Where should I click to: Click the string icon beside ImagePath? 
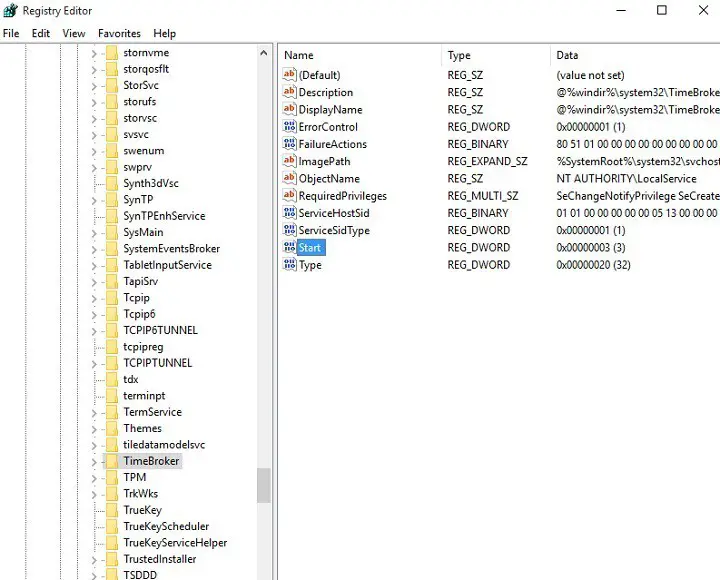click(289, 161)
